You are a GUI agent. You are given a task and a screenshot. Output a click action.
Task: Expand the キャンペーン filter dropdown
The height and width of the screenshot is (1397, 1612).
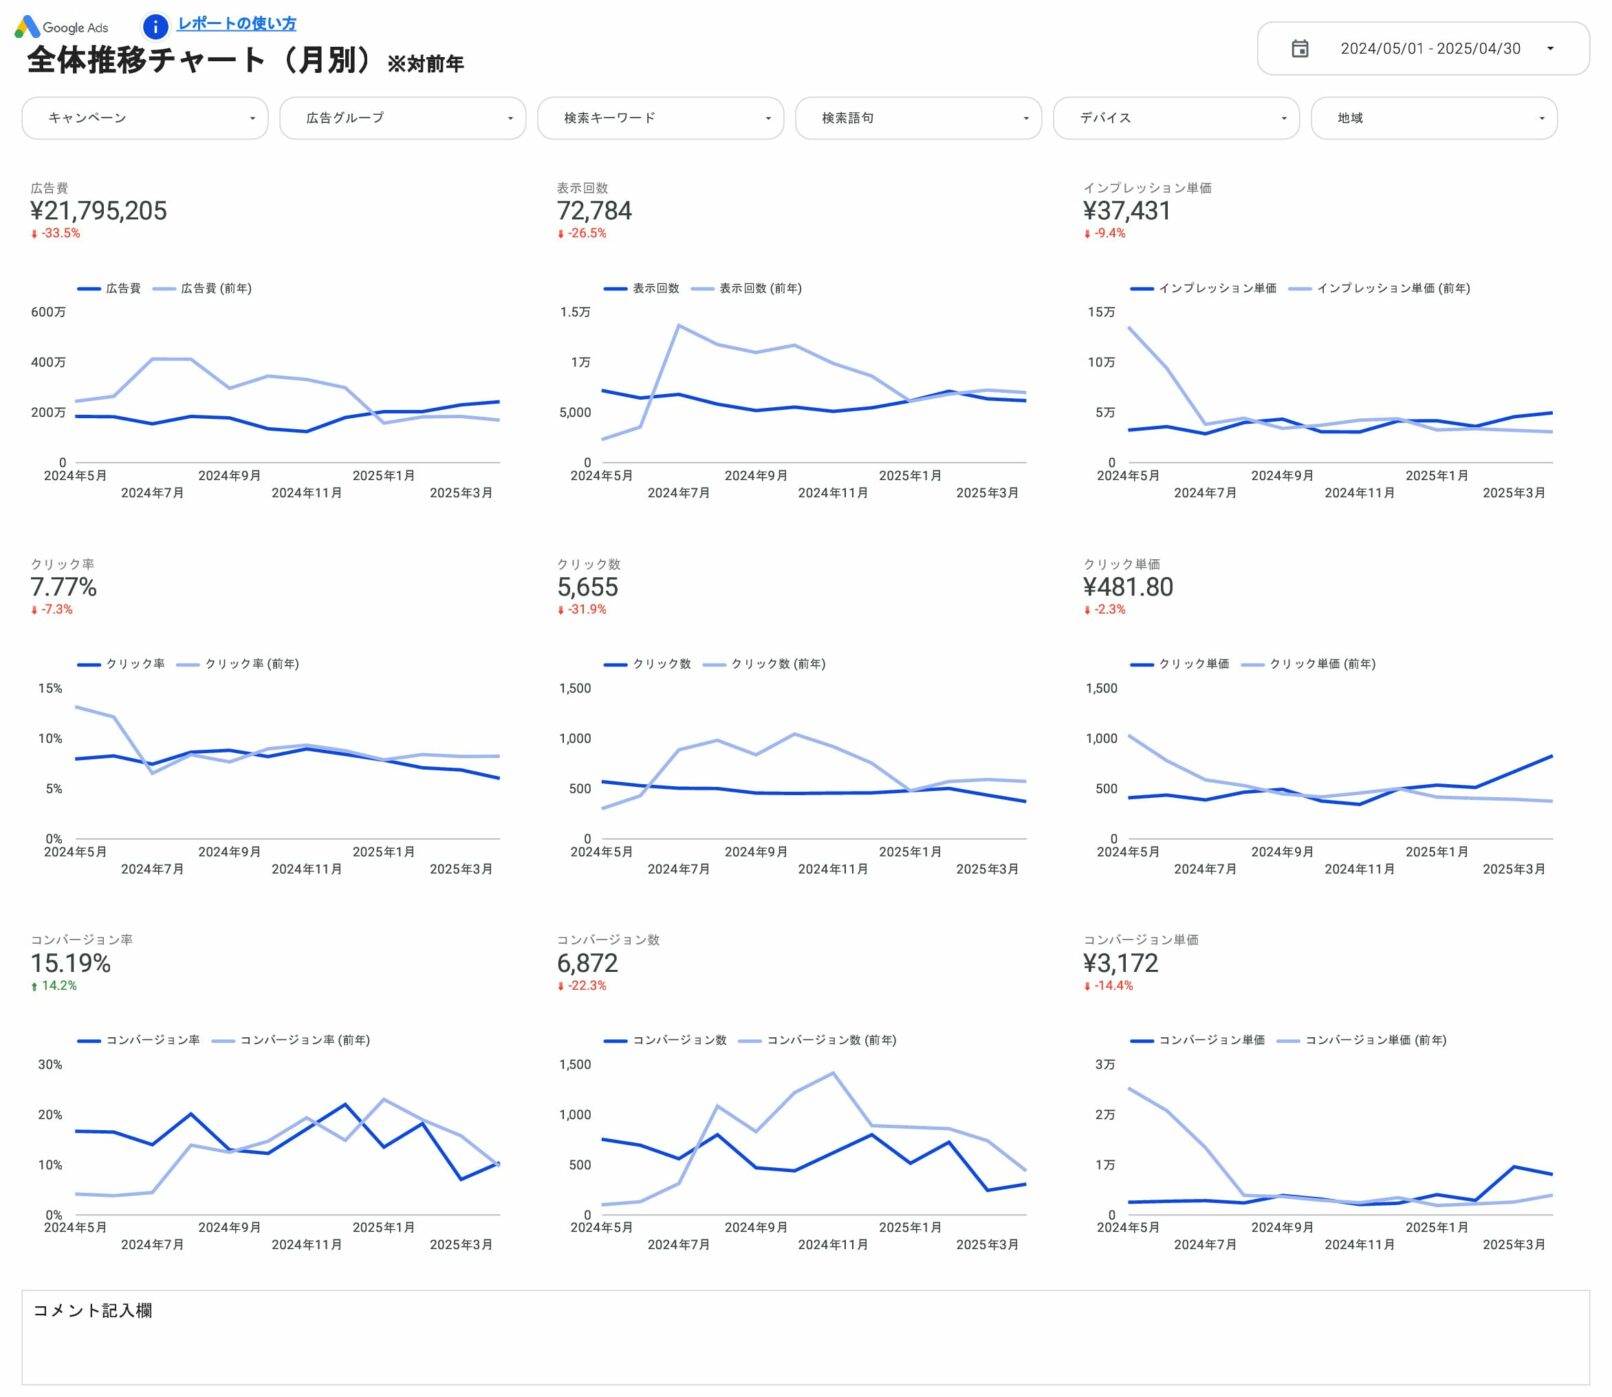[145, 118]
